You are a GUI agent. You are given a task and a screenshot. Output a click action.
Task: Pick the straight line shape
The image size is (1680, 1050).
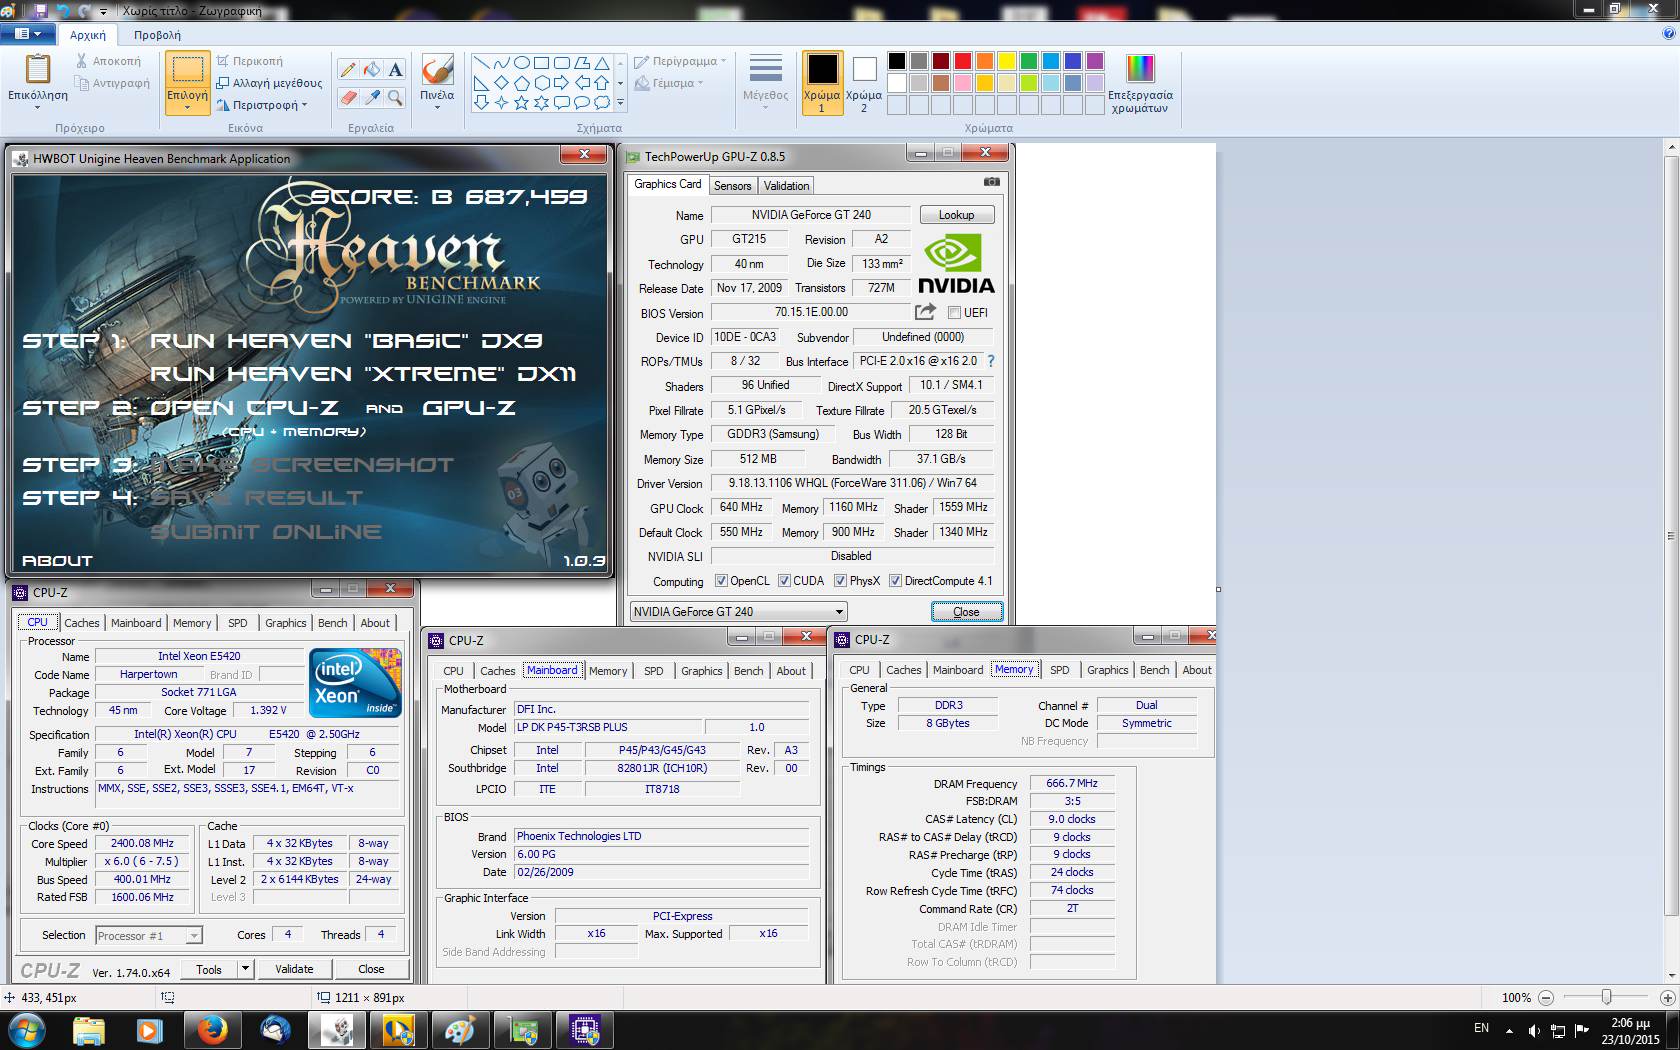coord(481,62)
